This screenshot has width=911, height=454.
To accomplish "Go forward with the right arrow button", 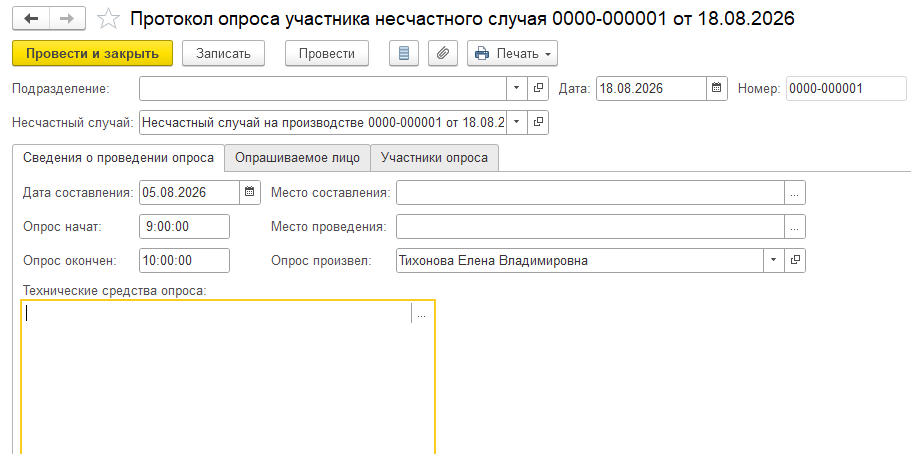I will pyautogui.click(x=67, y=19).
